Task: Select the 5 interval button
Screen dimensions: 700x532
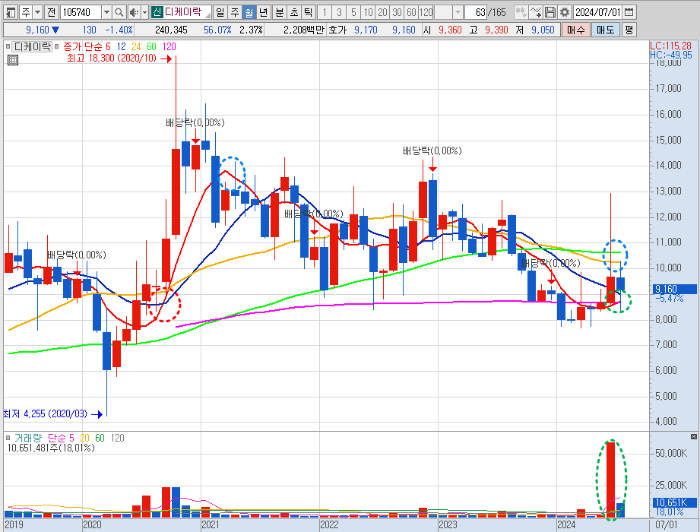Action: click(x=354, y=12)
